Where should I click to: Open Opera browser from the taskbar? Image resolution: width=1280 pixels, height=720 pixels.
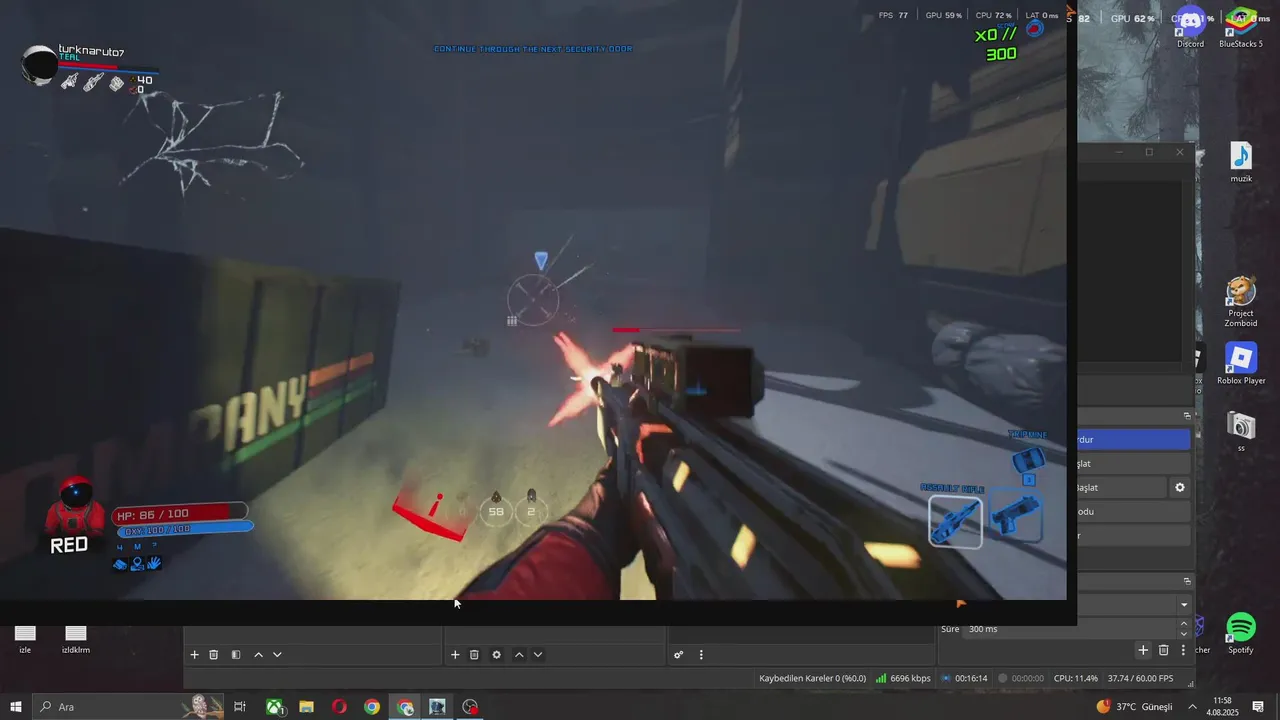339,707
